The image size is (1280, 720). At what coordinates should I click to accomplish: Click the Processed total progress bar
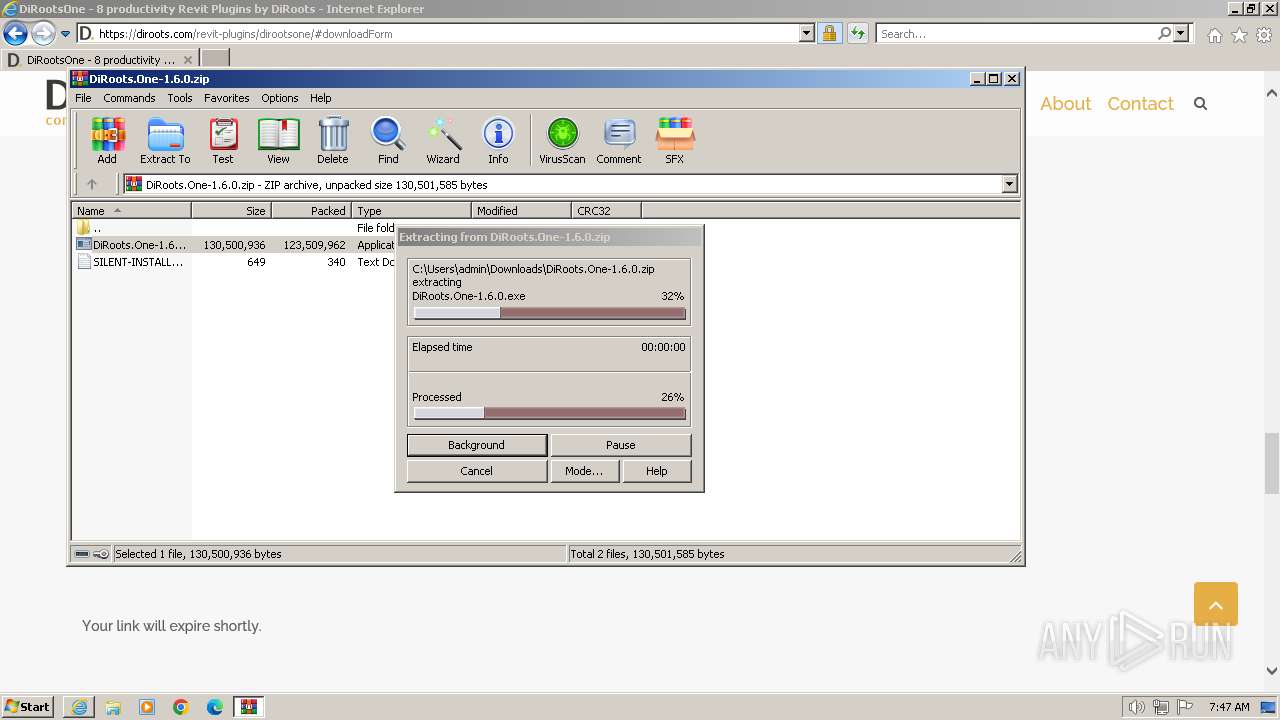pyautogui.click(x=550, y=413)
